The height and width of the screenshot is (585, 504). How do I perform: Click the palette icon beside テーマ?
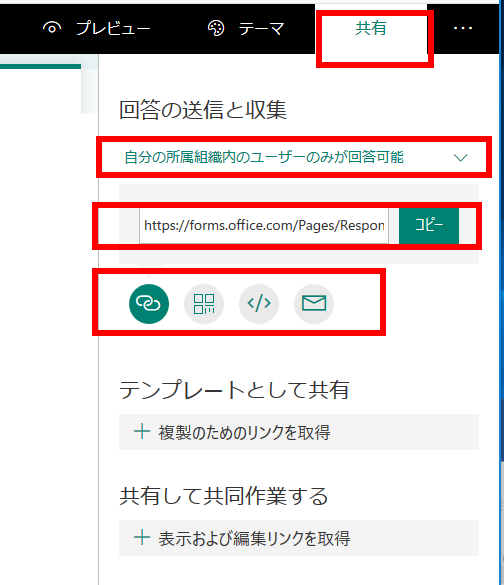pyautogui.click(x=216, y=28)
